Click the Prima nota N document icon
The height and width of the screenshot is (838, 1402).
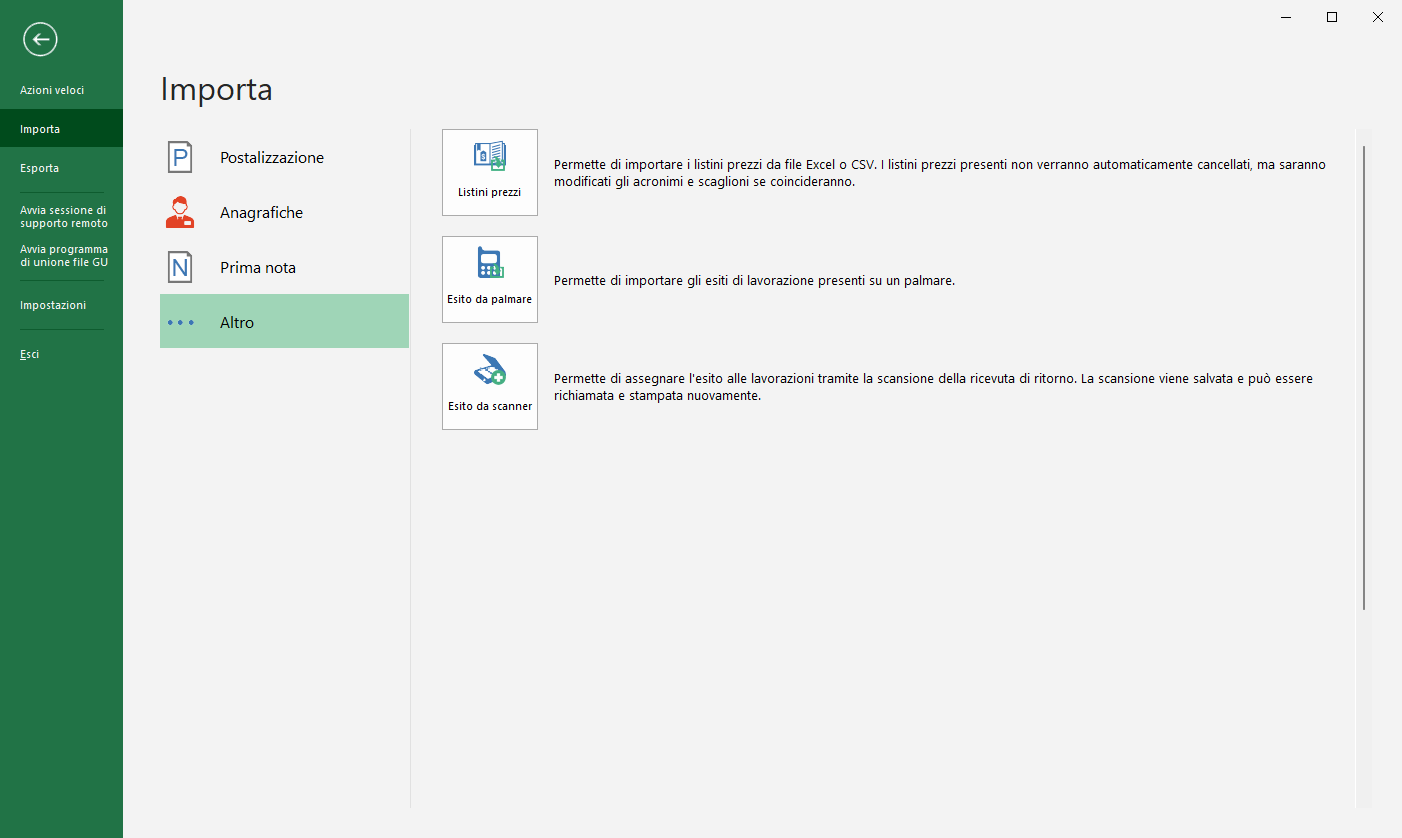180,267
